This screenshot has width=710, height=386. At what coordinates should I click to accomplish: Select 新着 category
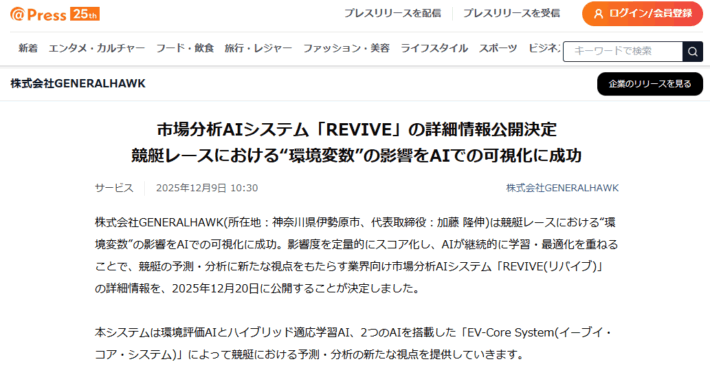(28, 48)
